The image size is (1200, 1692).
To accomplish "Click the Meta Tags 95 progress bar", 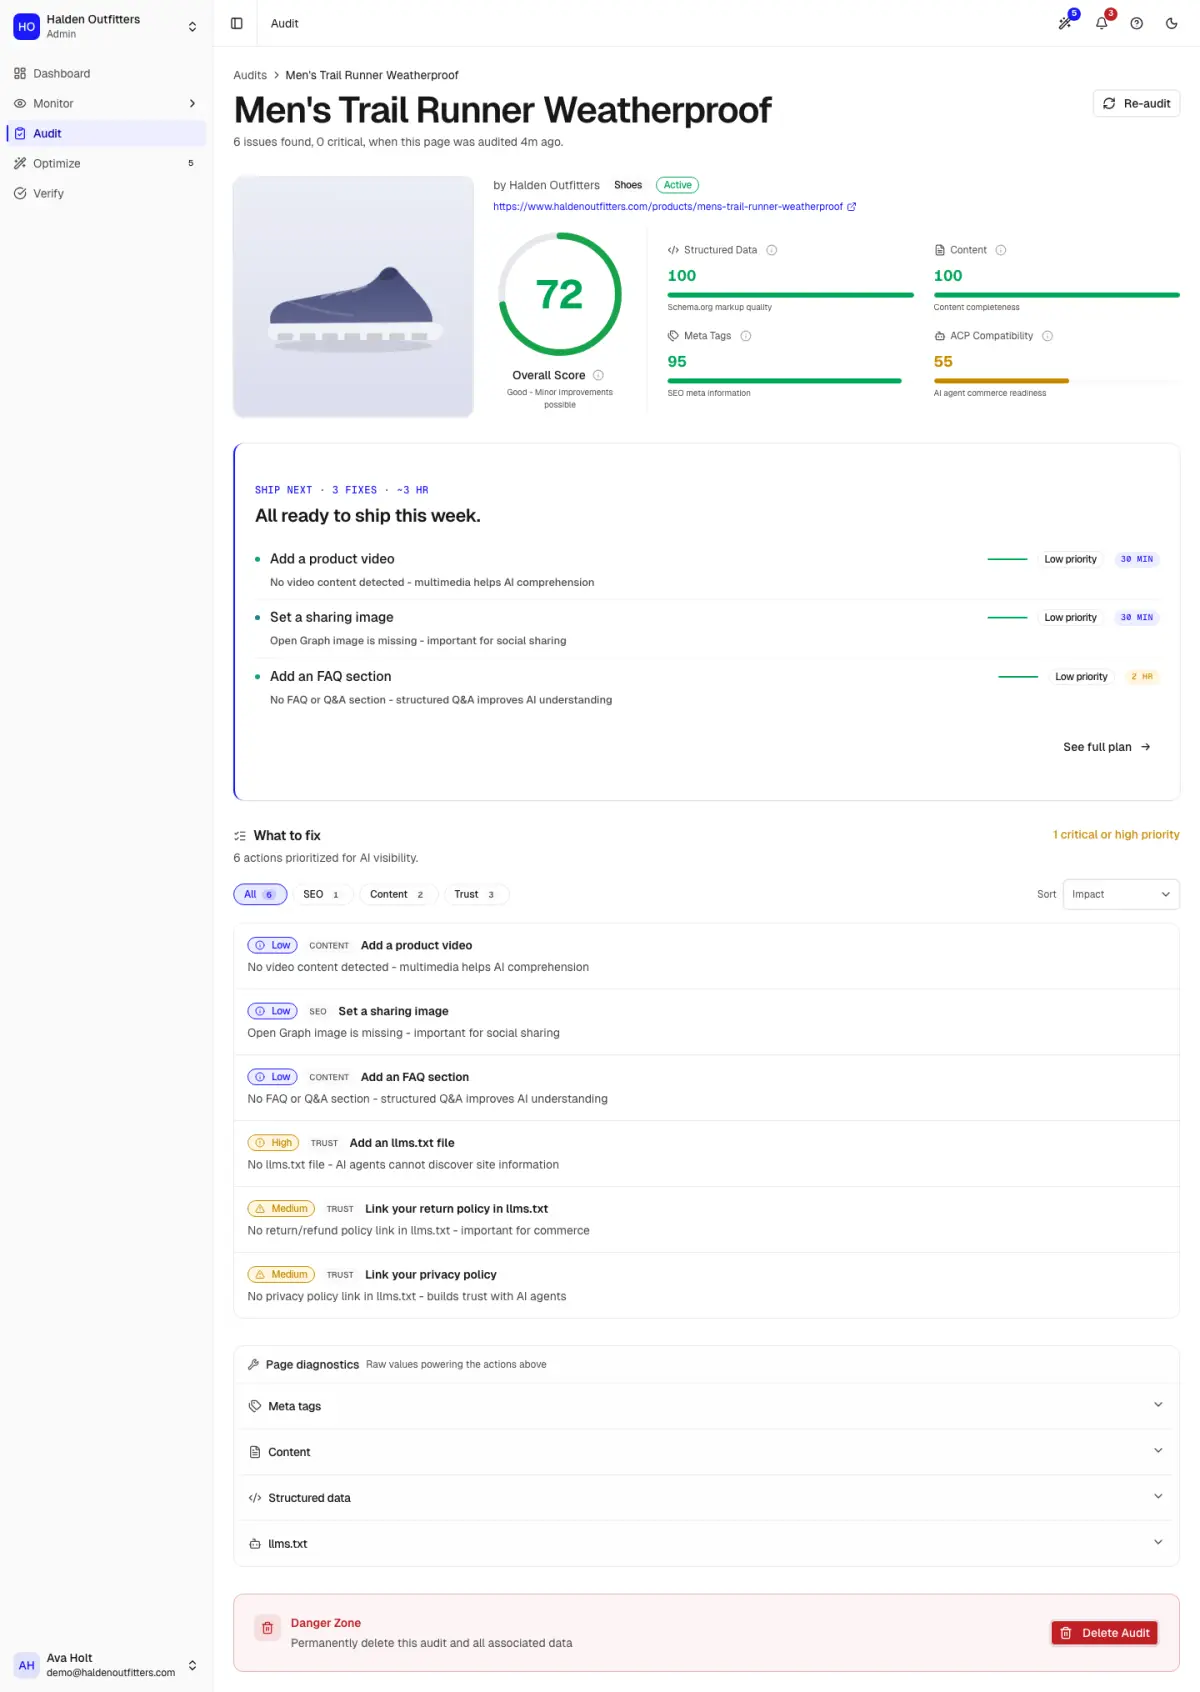I will (791, 381).
